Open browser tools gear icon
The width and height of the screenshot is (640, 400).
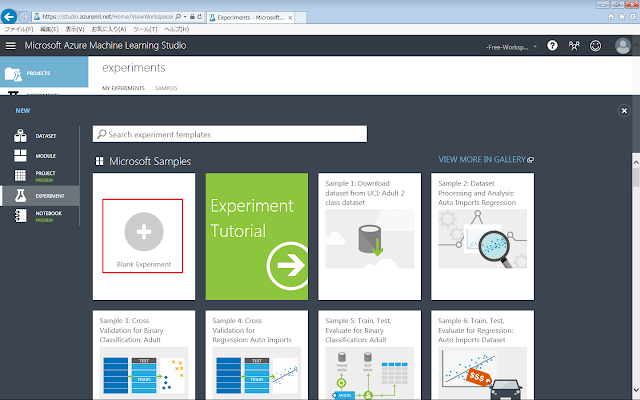633,17
